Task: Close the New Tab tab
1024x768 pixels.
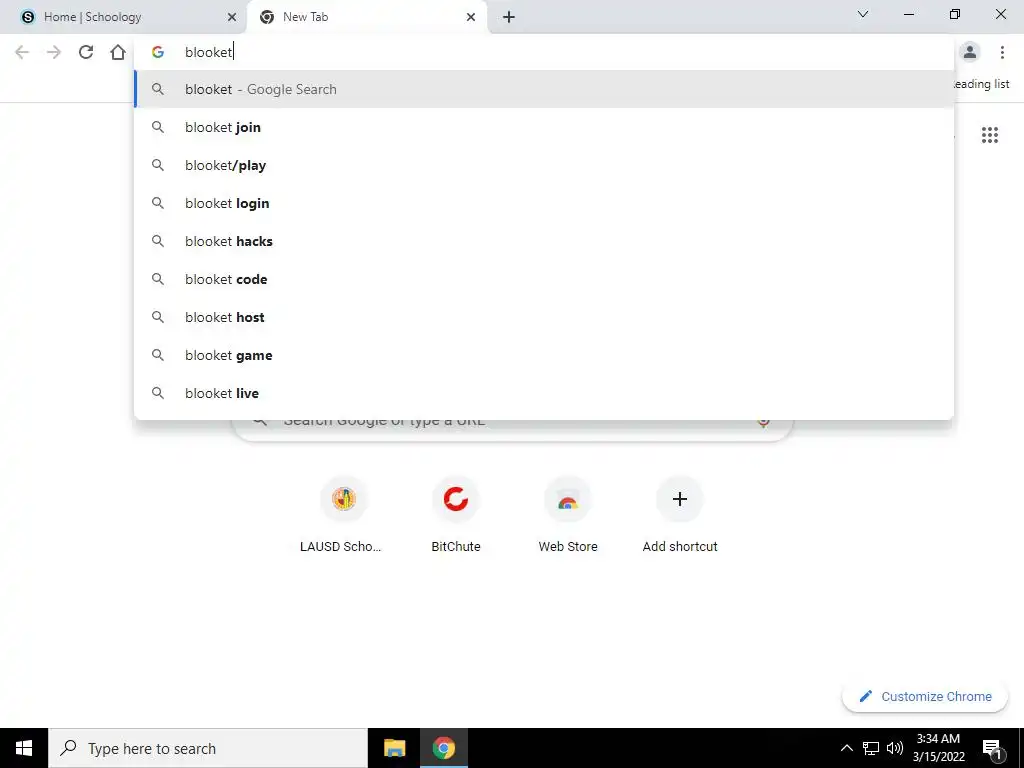Action: click(x=471, y=17)
